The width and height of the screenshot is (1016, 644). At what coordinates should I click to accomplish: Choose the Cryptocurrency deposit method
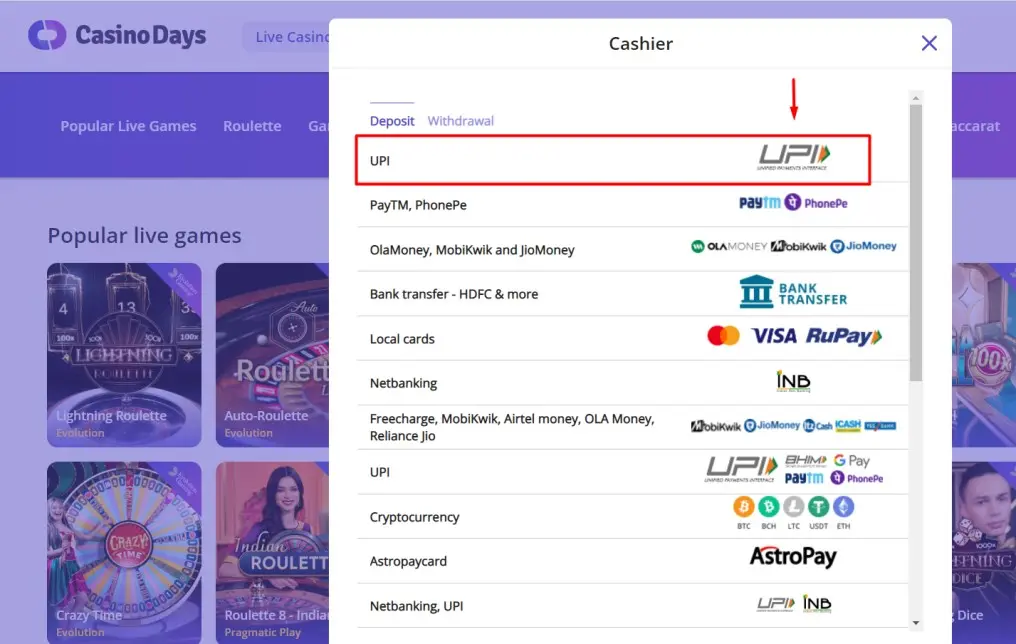point(632,517)
